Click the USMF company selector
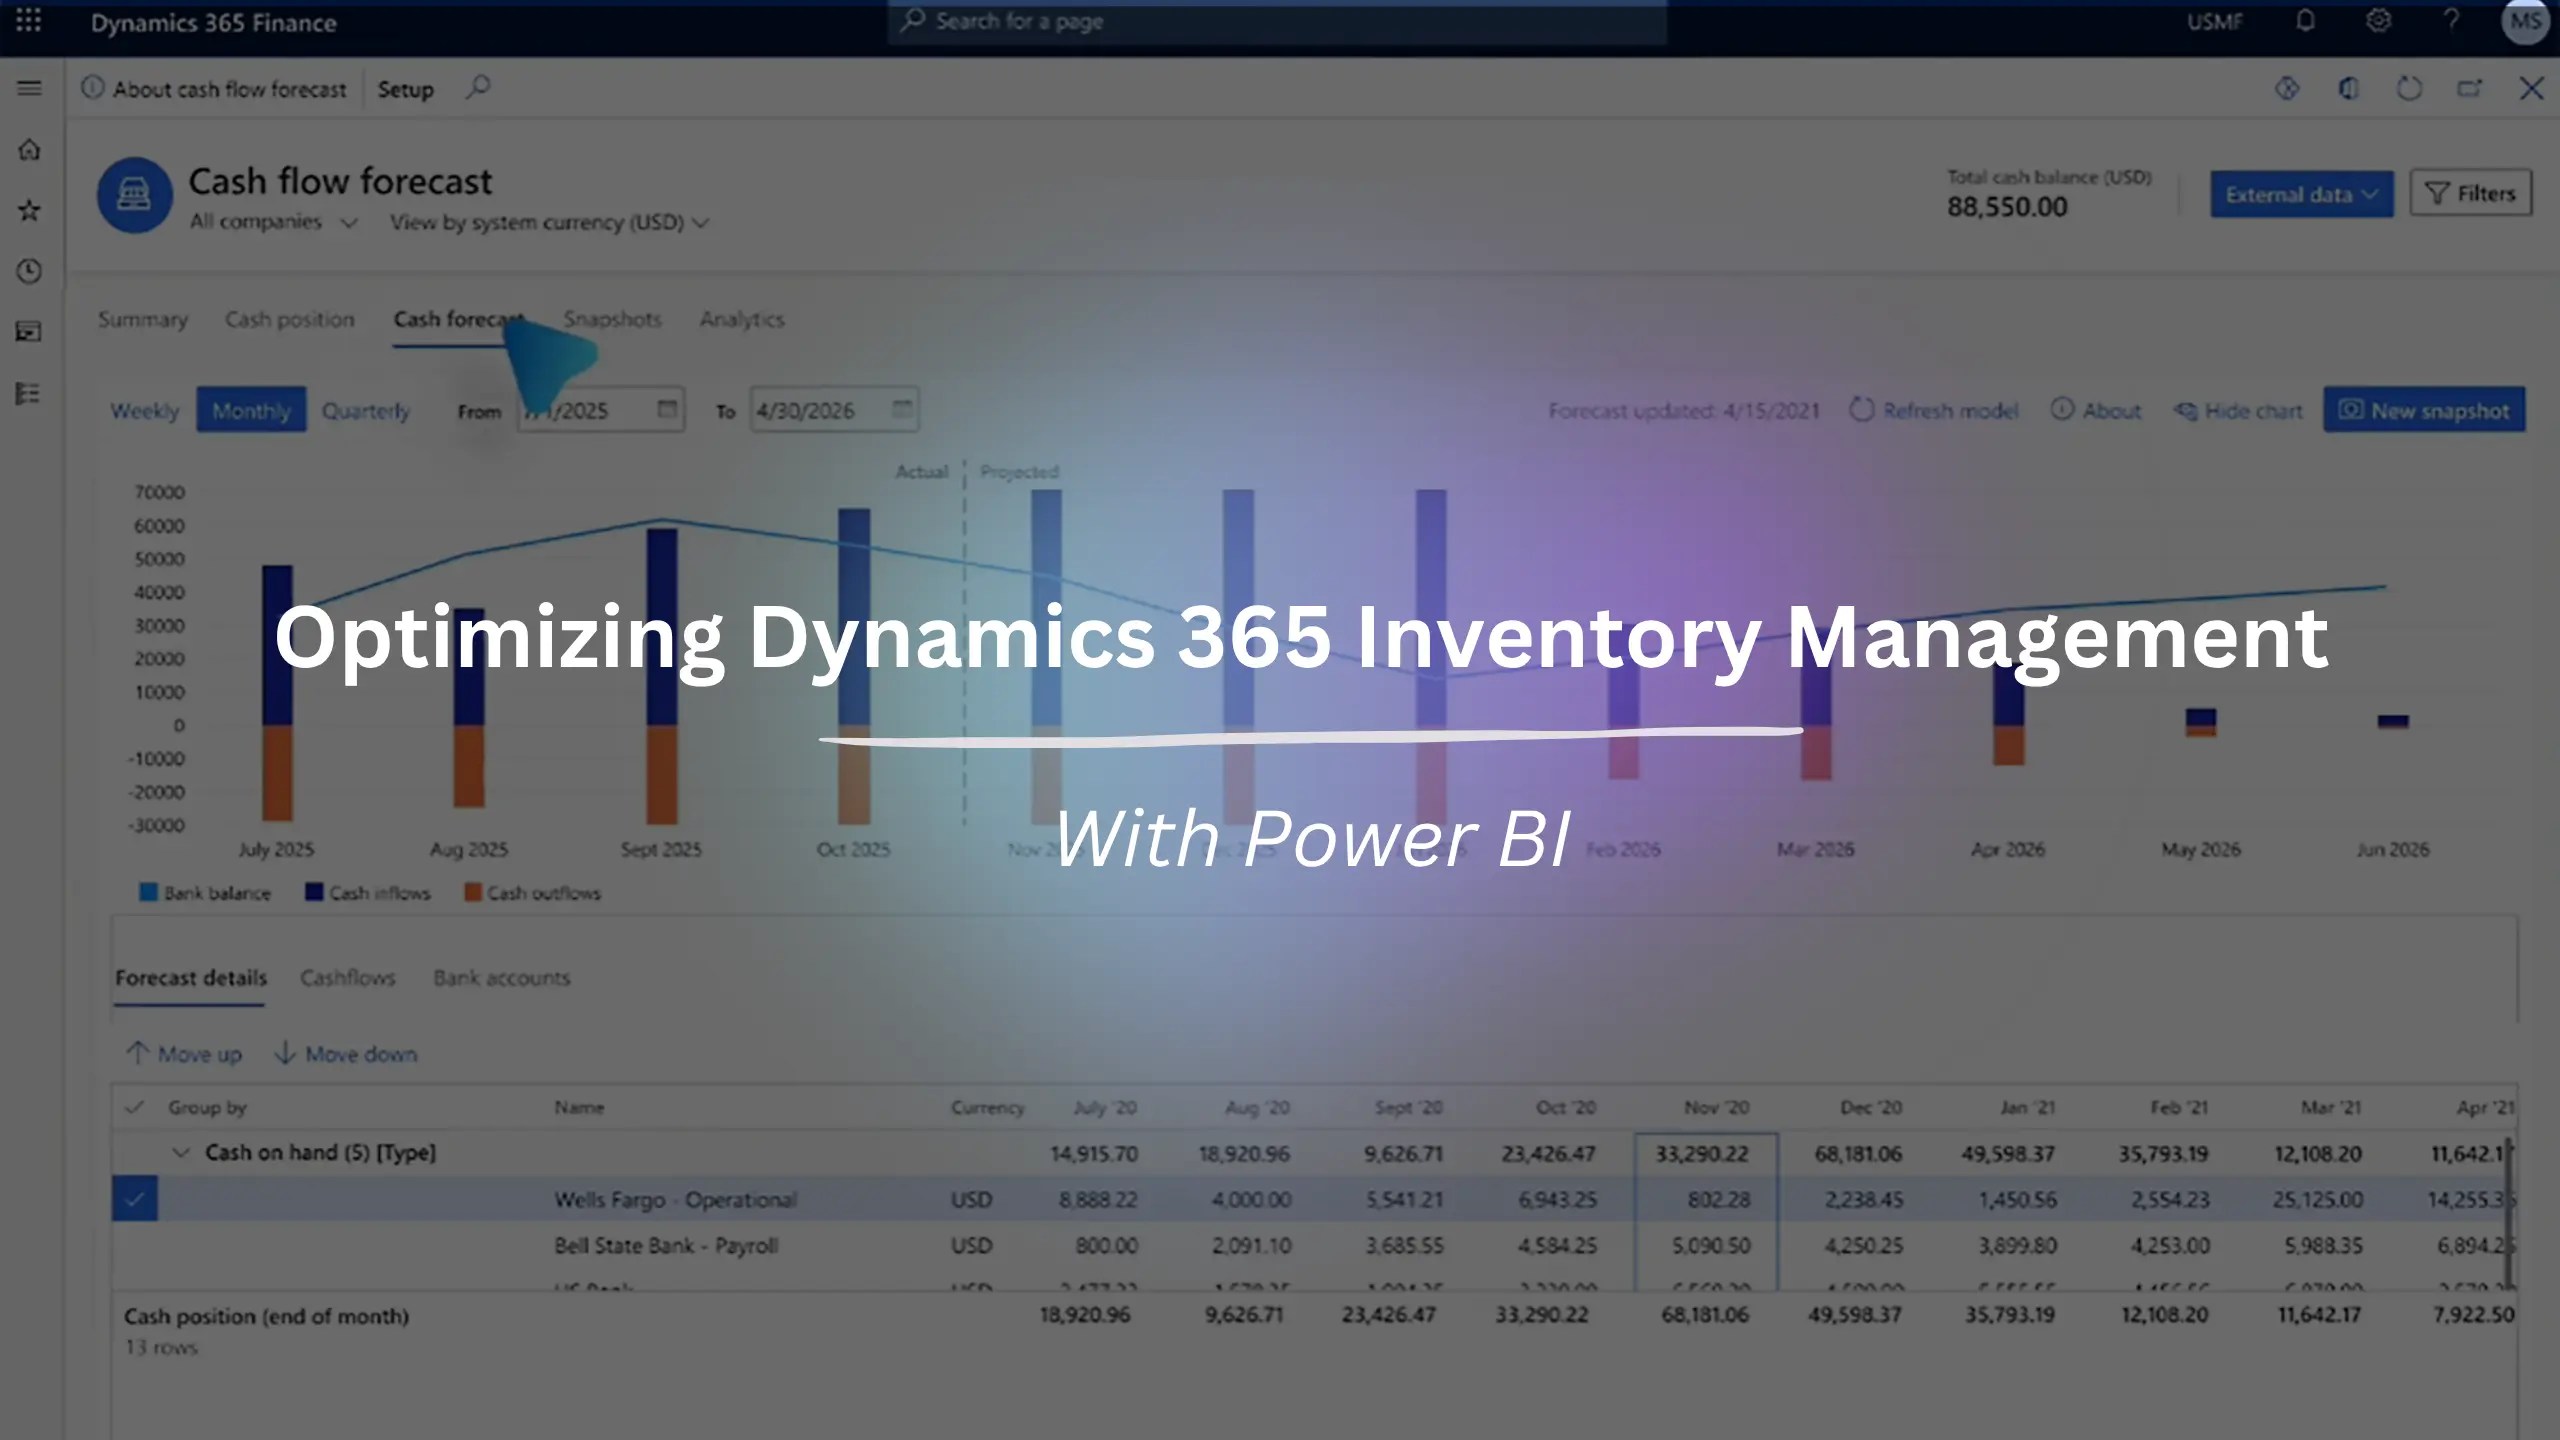Image resolution: width=2560 pixels, height=1440 pixels. pos(2214,21)
